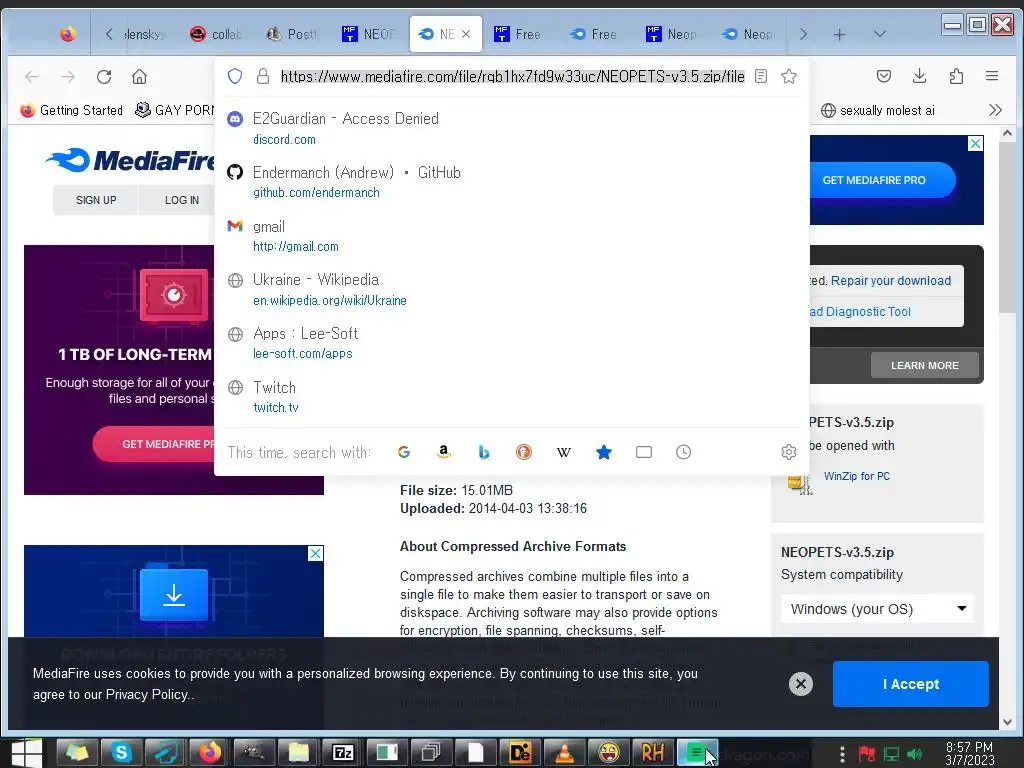Viewport: 1024px width, 768px height.
Task: Open Resource Hacker (RH) from the taskbar
Action: point(652,753)
